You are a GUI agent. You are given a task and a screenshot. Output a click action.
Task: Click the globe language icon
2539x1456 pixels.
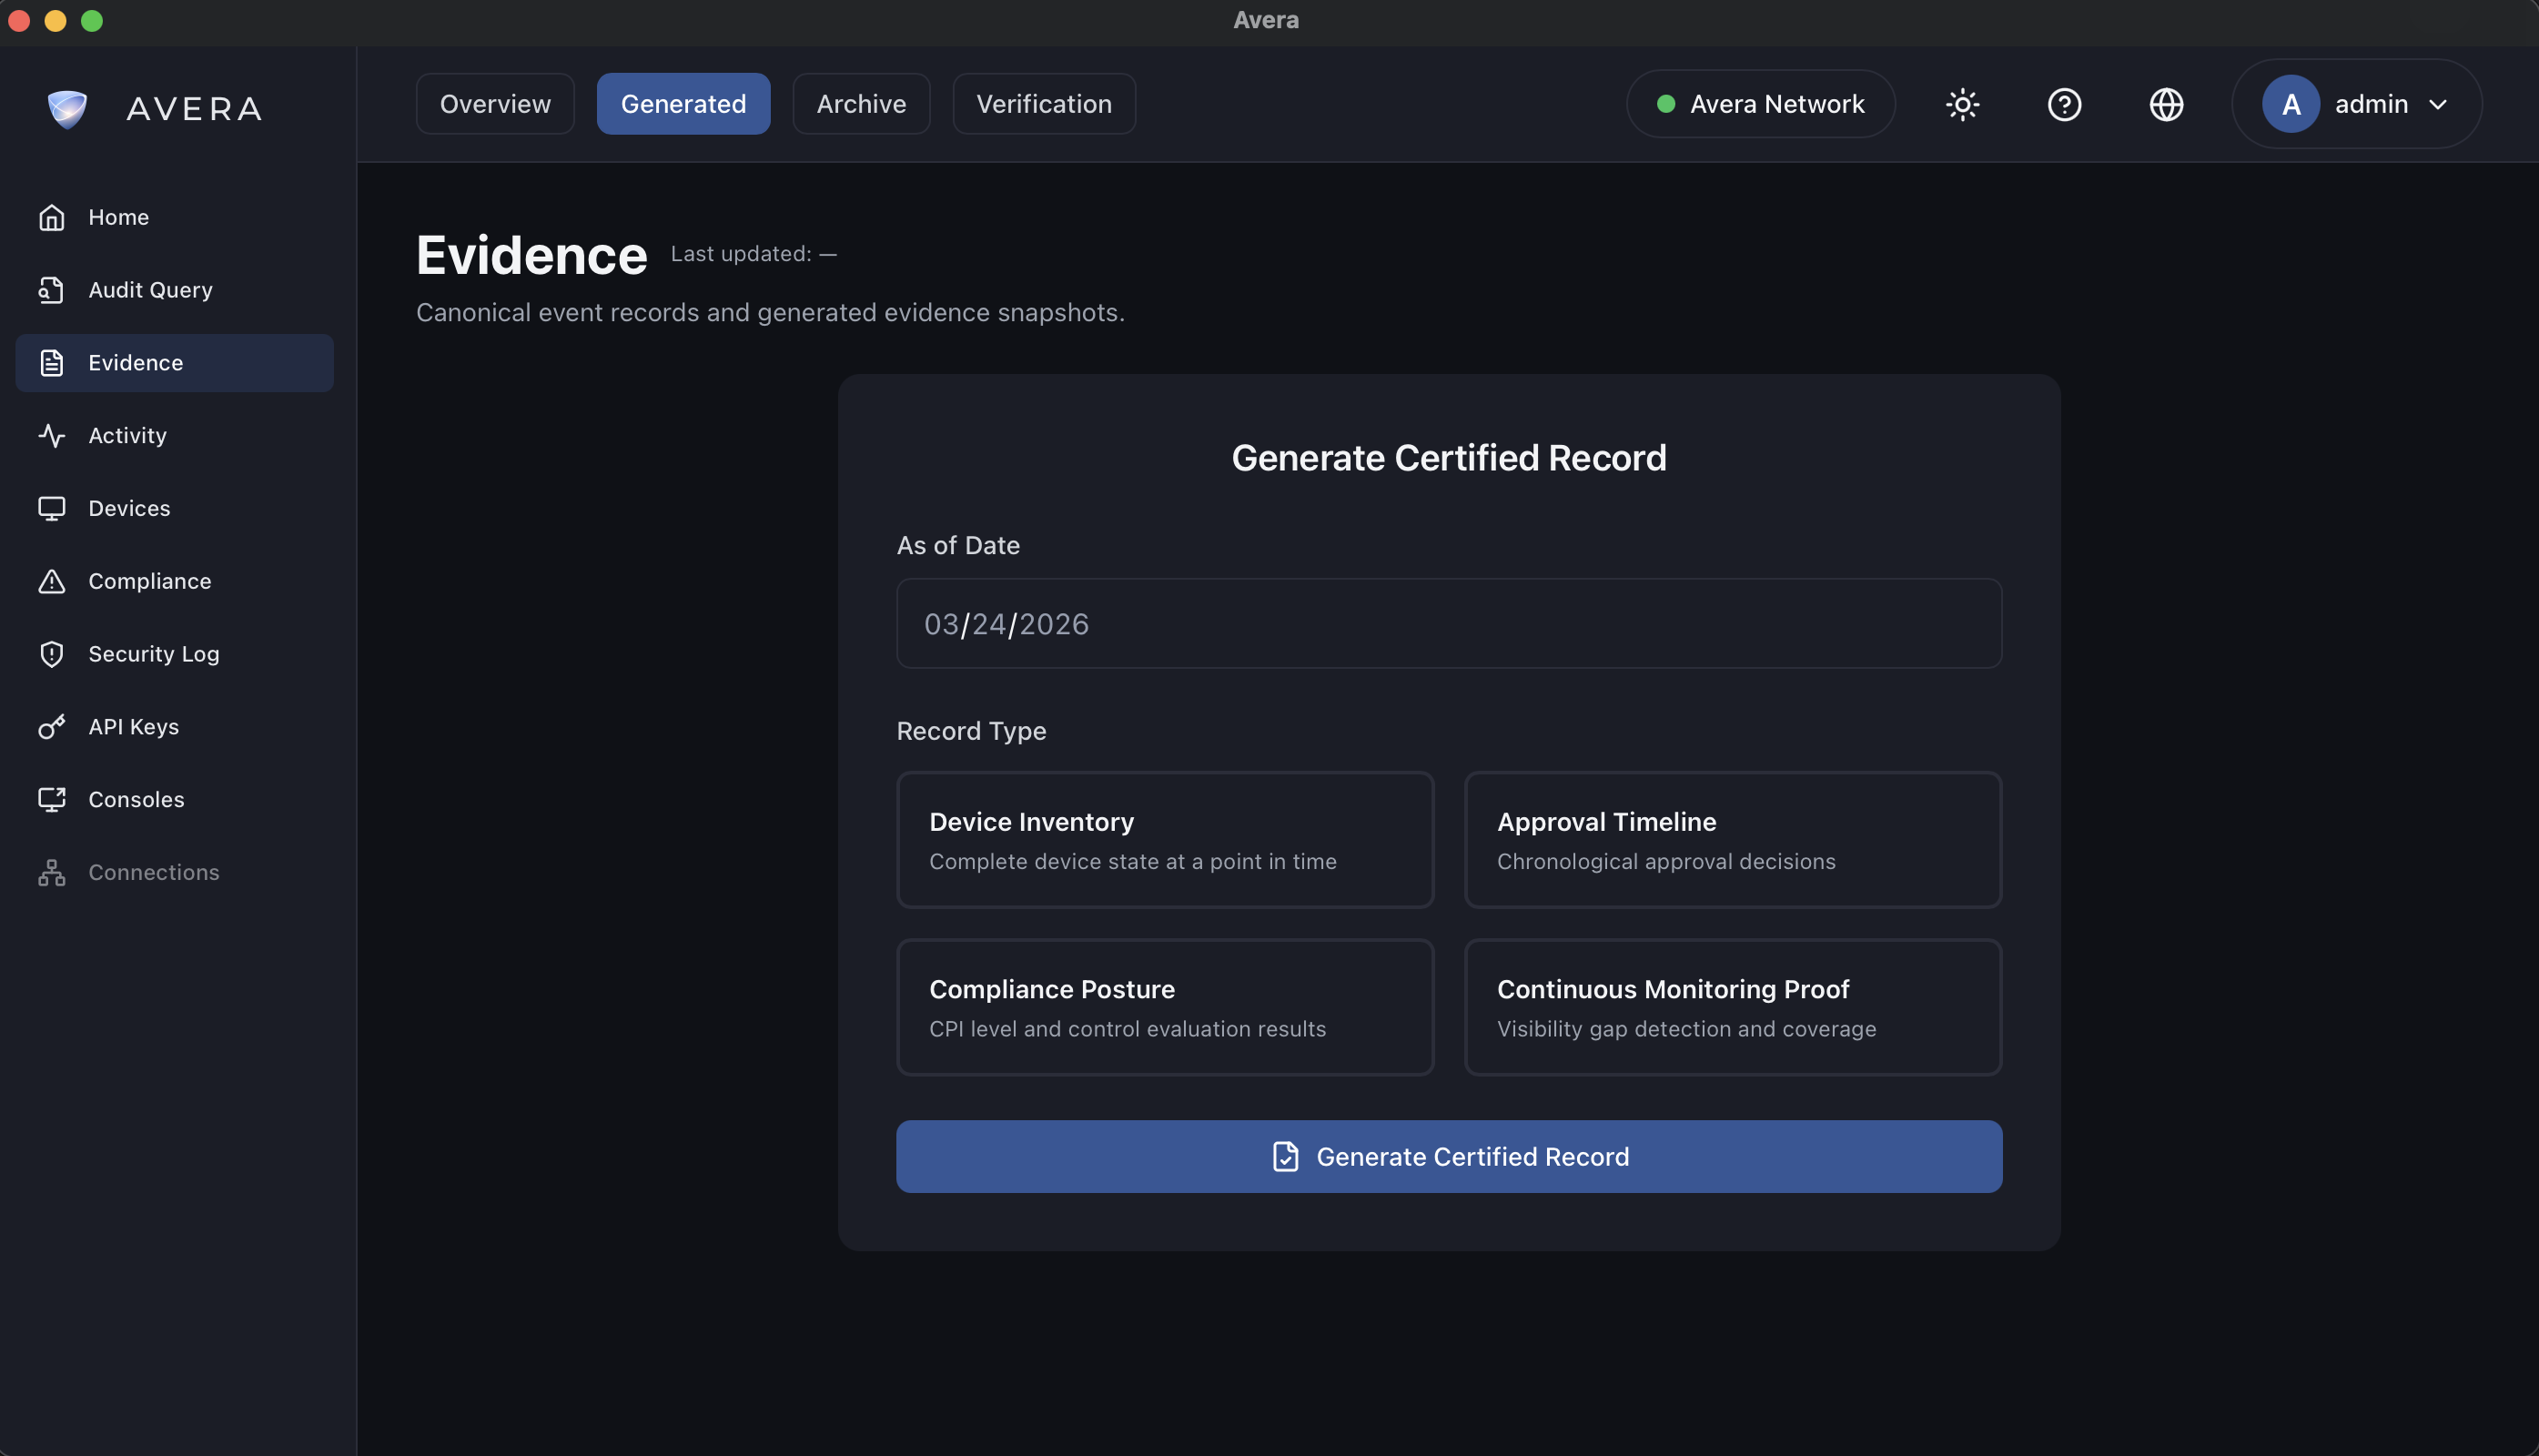2165,103
